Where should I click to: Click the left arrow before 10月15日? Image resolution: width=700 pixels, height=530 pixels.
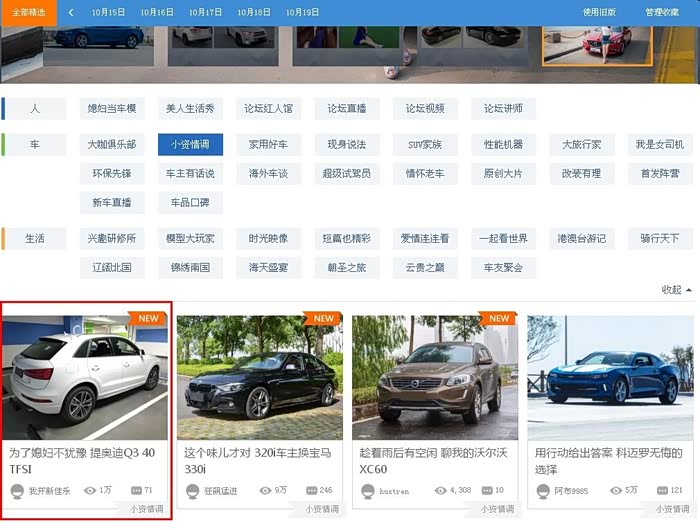pyautogui.click(x=71, y=13)
